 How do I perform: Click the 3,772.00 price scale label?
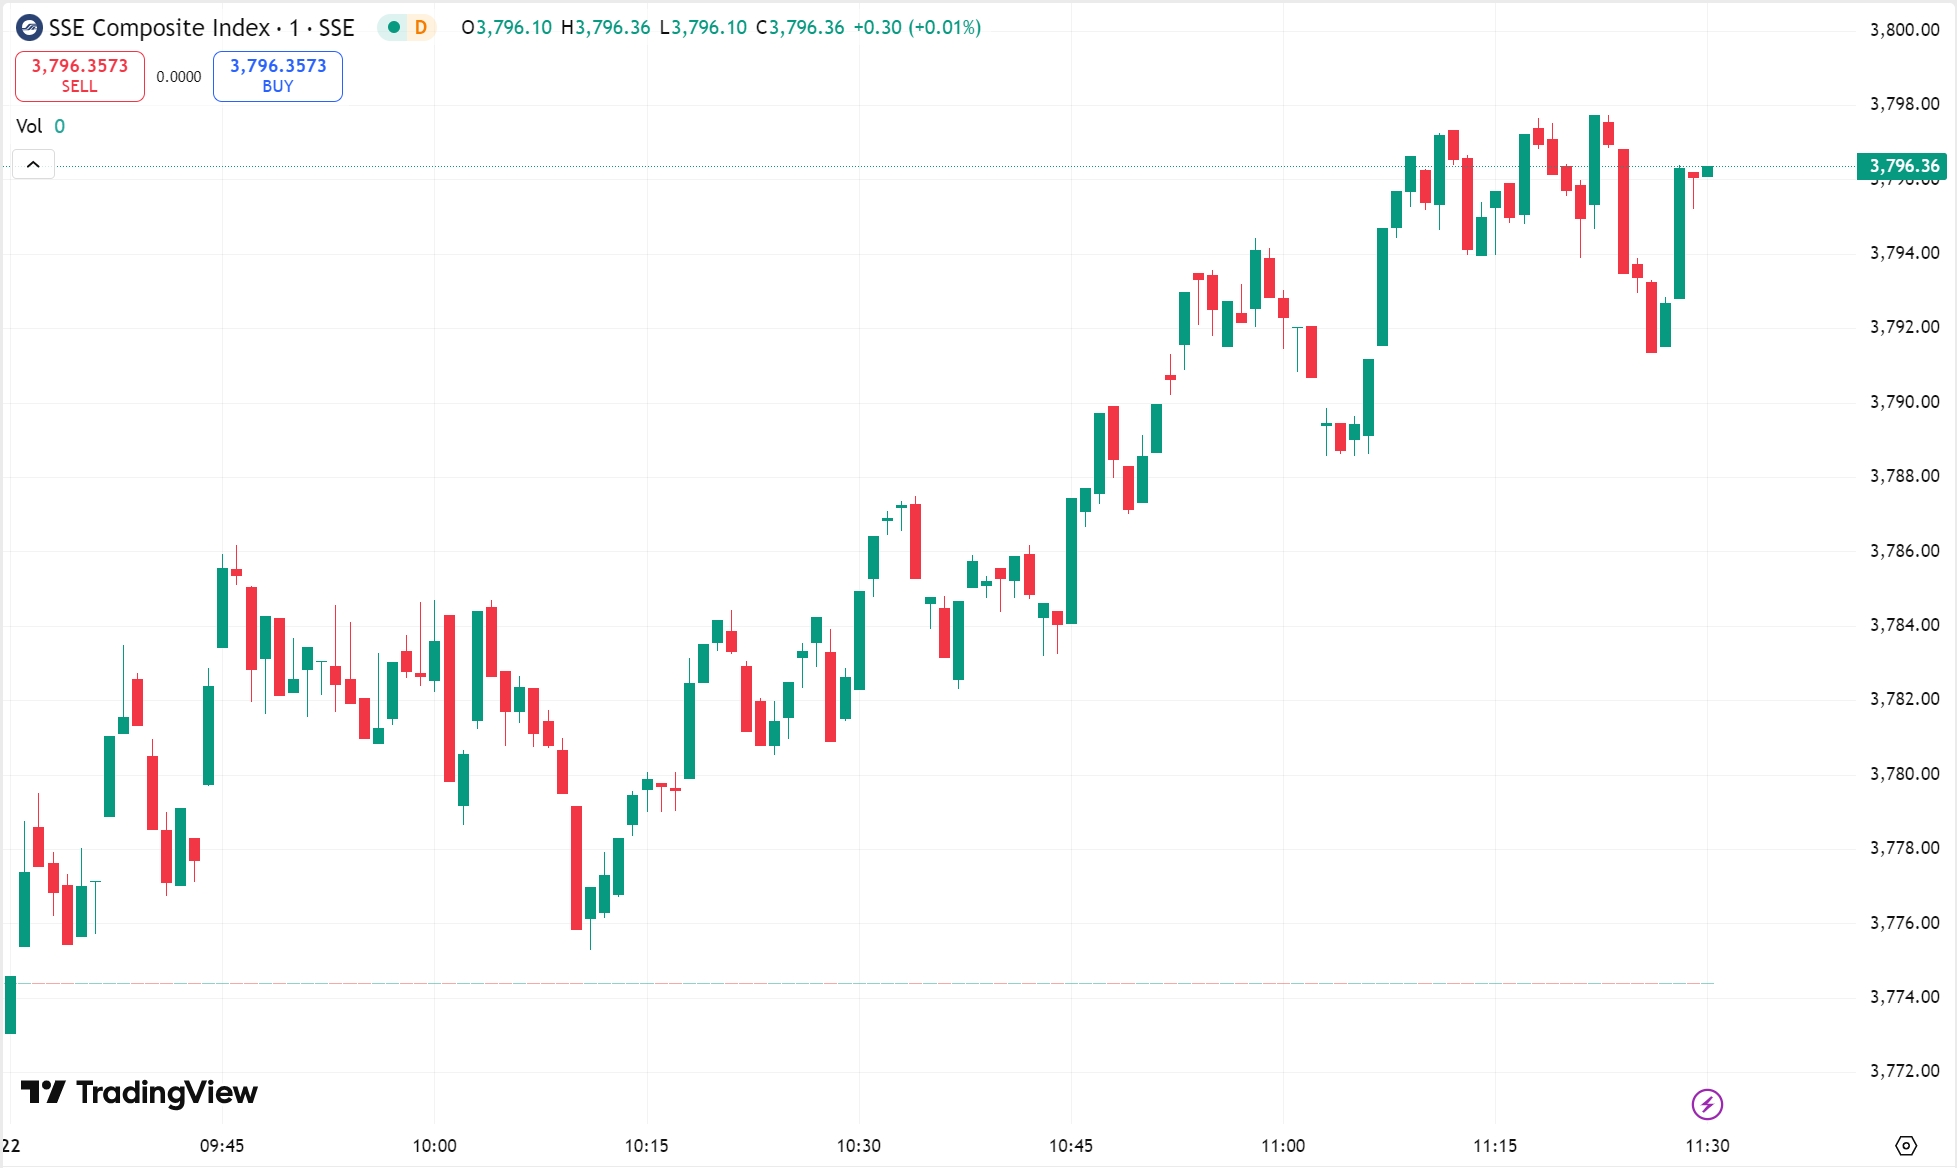tap(1904, 1071)
